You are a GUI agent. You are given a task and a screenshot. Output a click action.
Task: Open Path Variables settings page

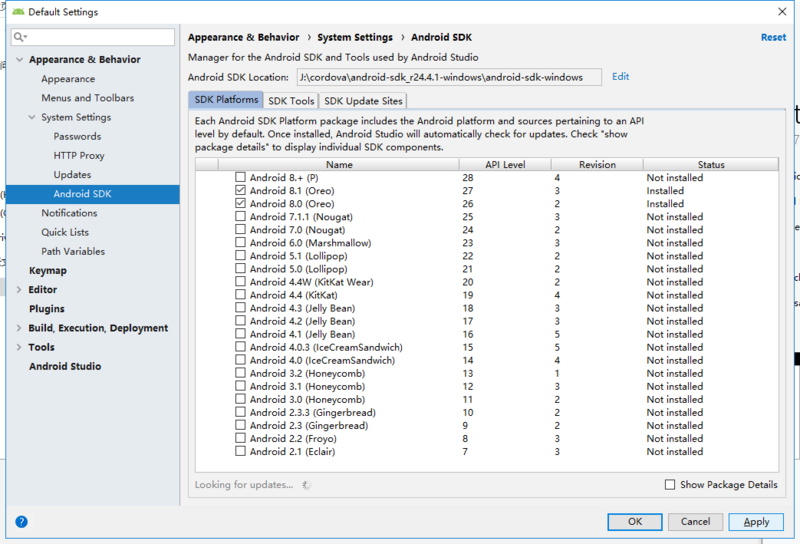click(x=73, y=252)
